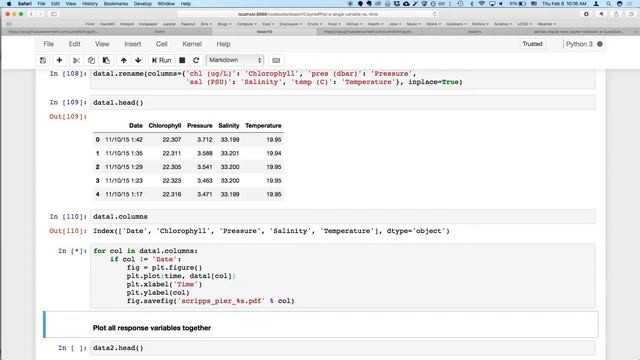The height and width of the screenshot is (360, 640).
Task: Toggle the Safari sidebar button
Action: click(53, 14)
